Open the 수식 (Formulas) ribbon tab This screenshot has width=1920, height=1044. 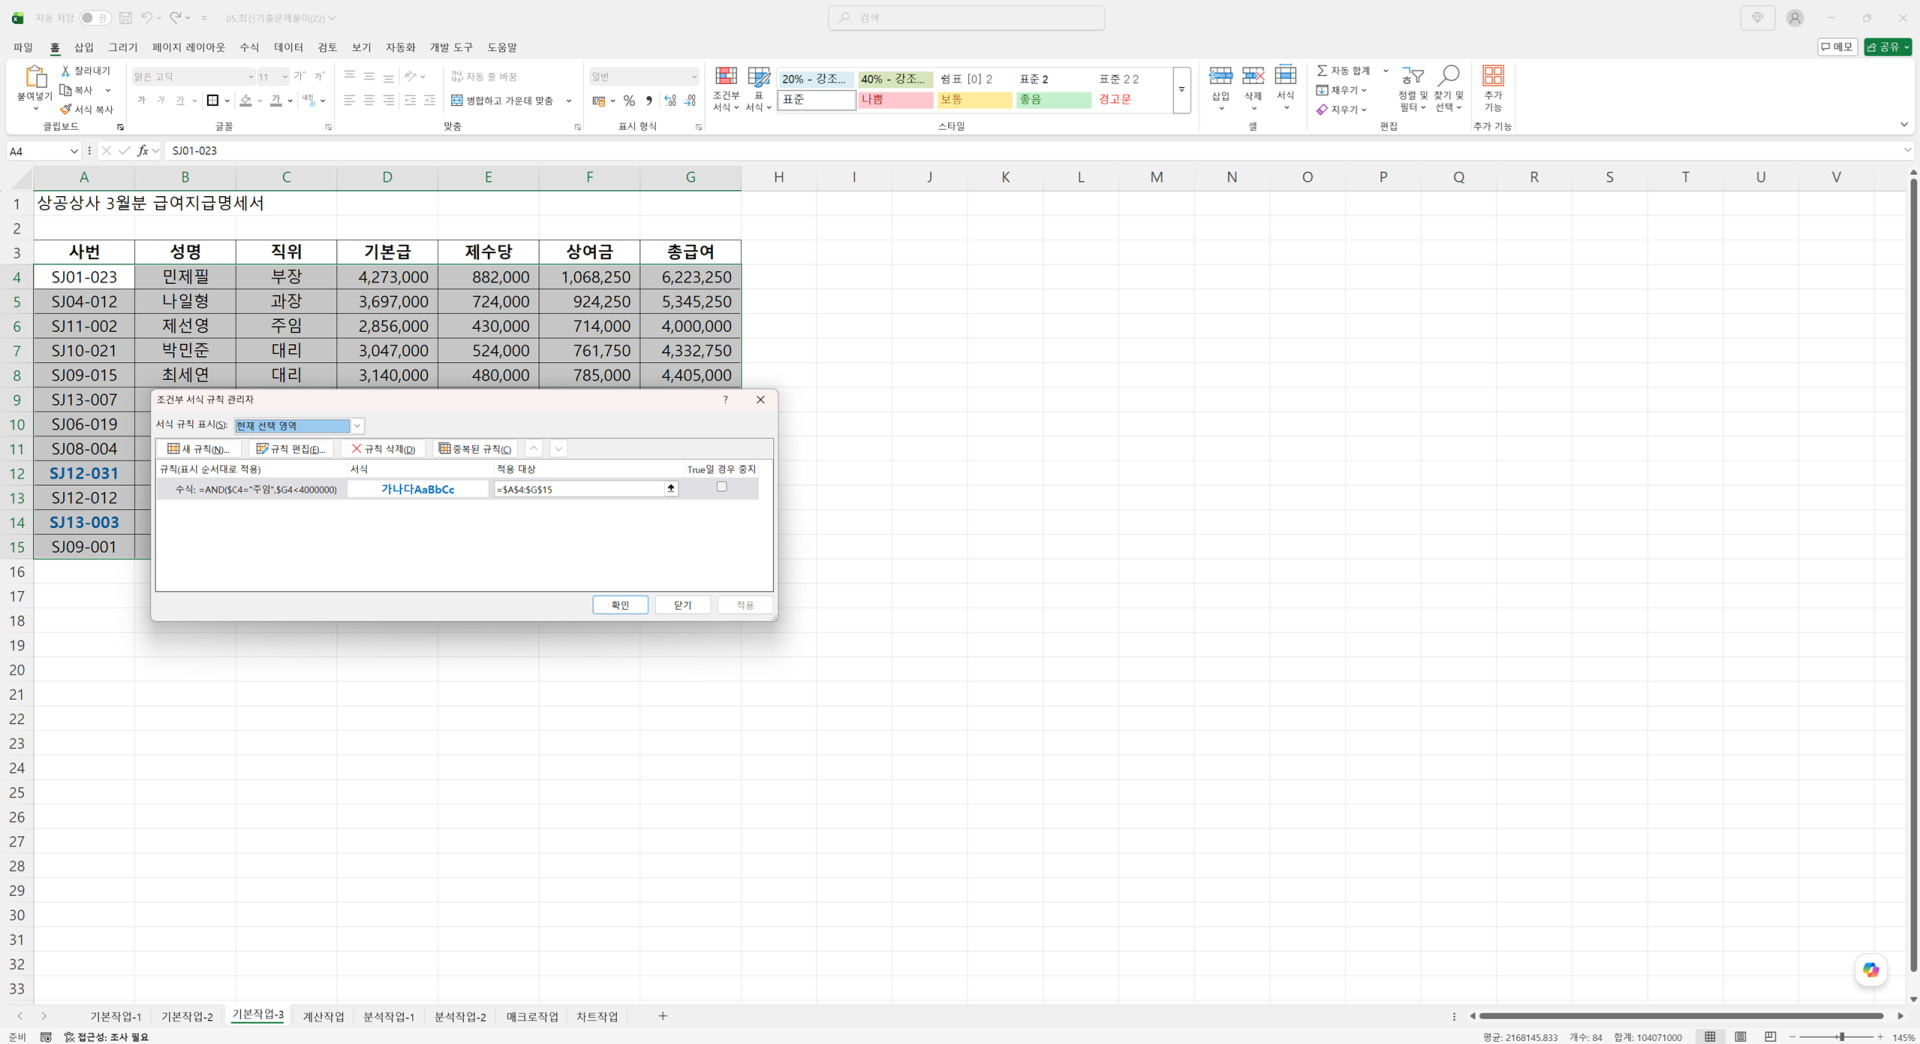249,47
